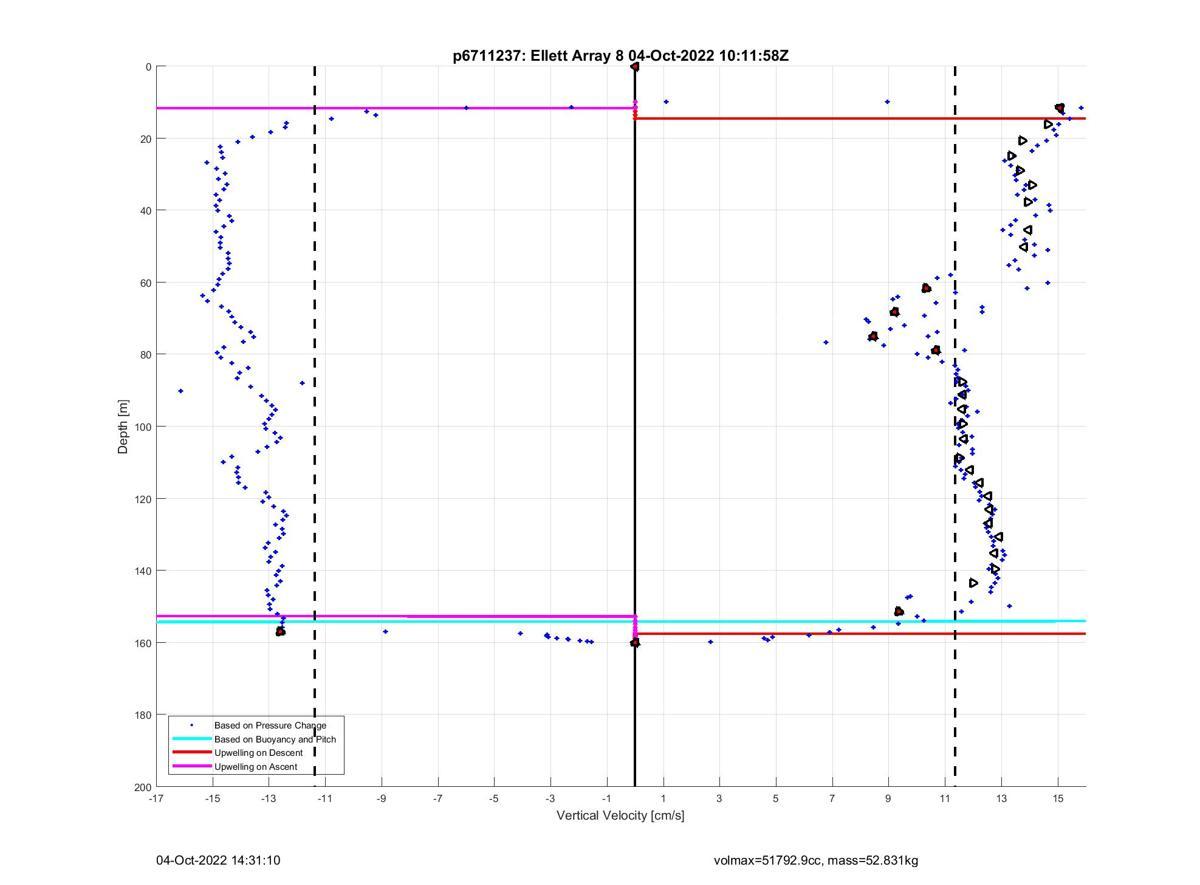Click the velocity-axis tick label '11'
The height and width of the screenshot is (885, 1200).
pyautogui.click(x=945, y=799)
